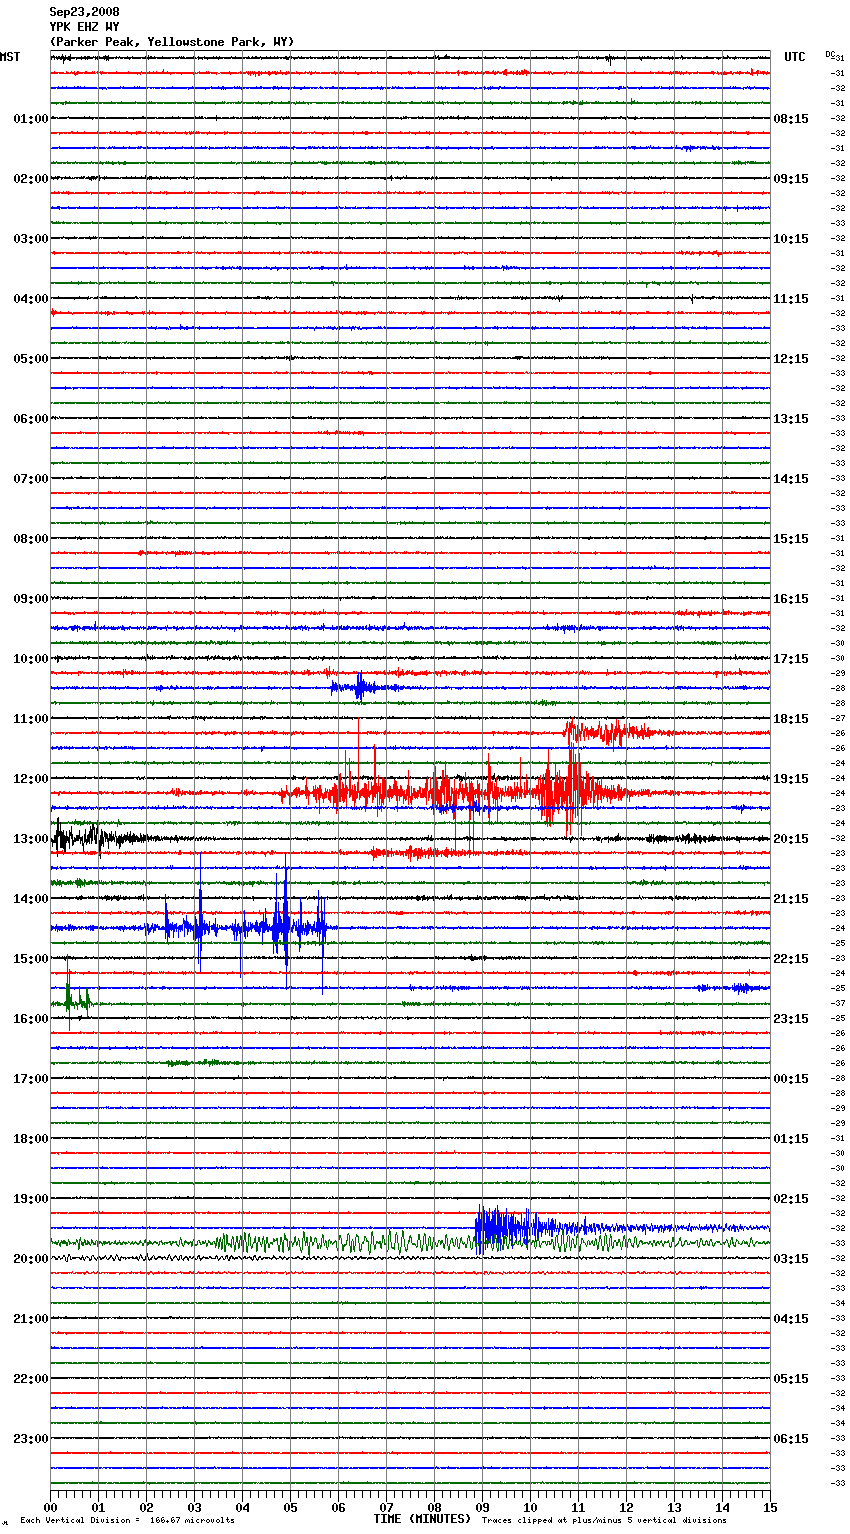Click the 19:15 UTC time label
The image size is (850, 1534).
(x=791, y=779)
